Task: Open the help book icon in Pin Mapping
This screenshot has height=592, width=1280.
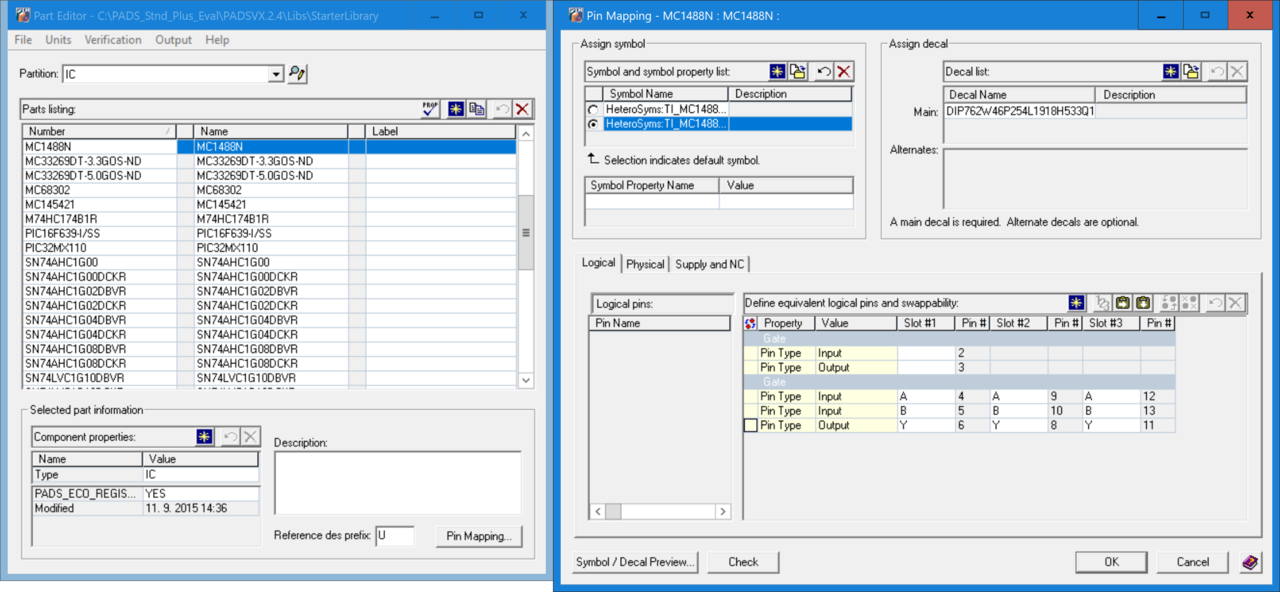Action: (1250, 562)
